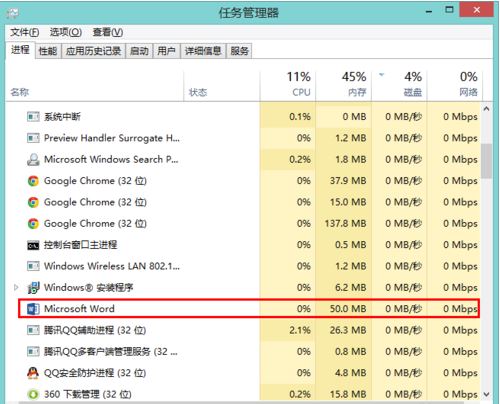Sort by the 状态 column header
The image size is (500, 404).
point(222,86)
